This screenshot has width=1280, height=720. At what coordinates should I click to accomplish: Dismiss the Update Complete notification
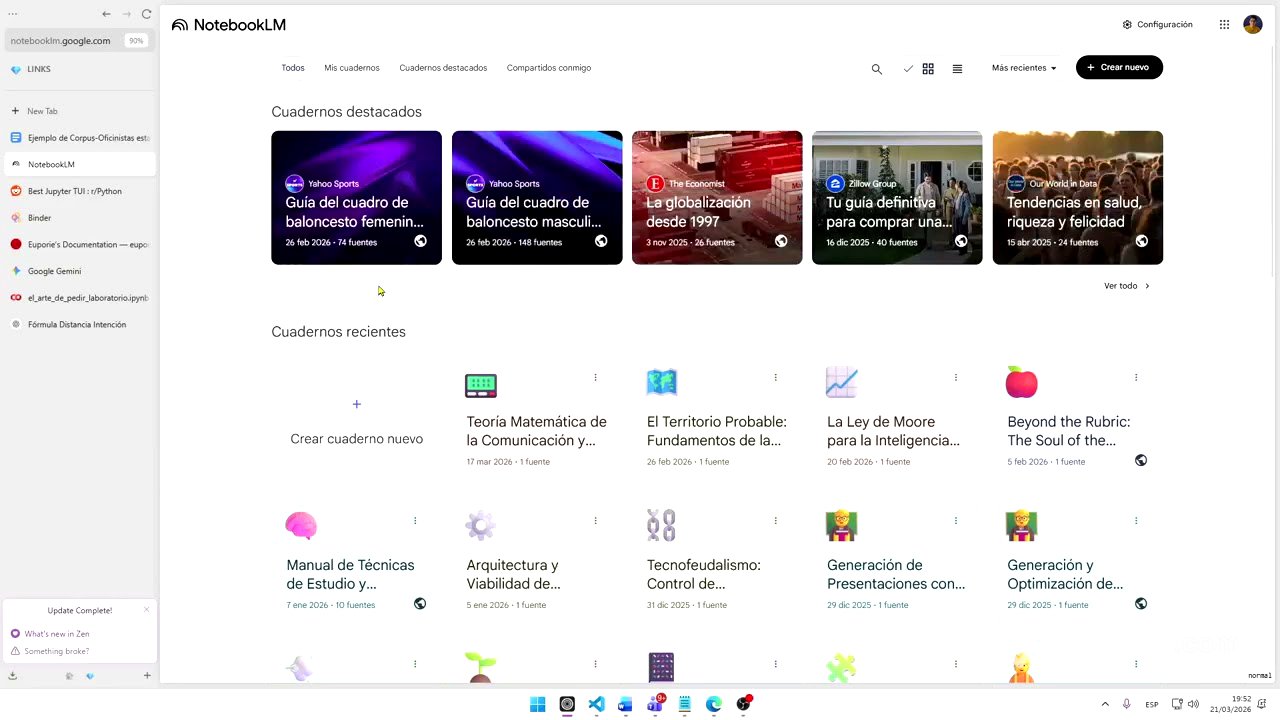(146, 610)
